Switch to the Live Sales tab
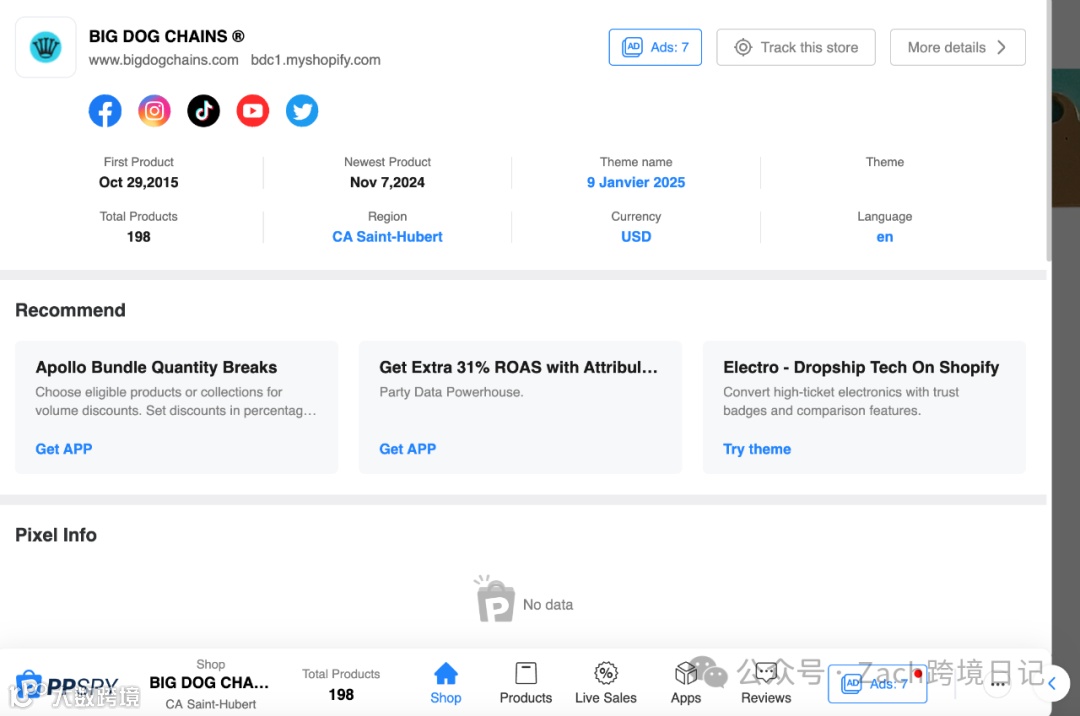The image size is (1080, 716). pyautogui.click(x=605, y=683)
